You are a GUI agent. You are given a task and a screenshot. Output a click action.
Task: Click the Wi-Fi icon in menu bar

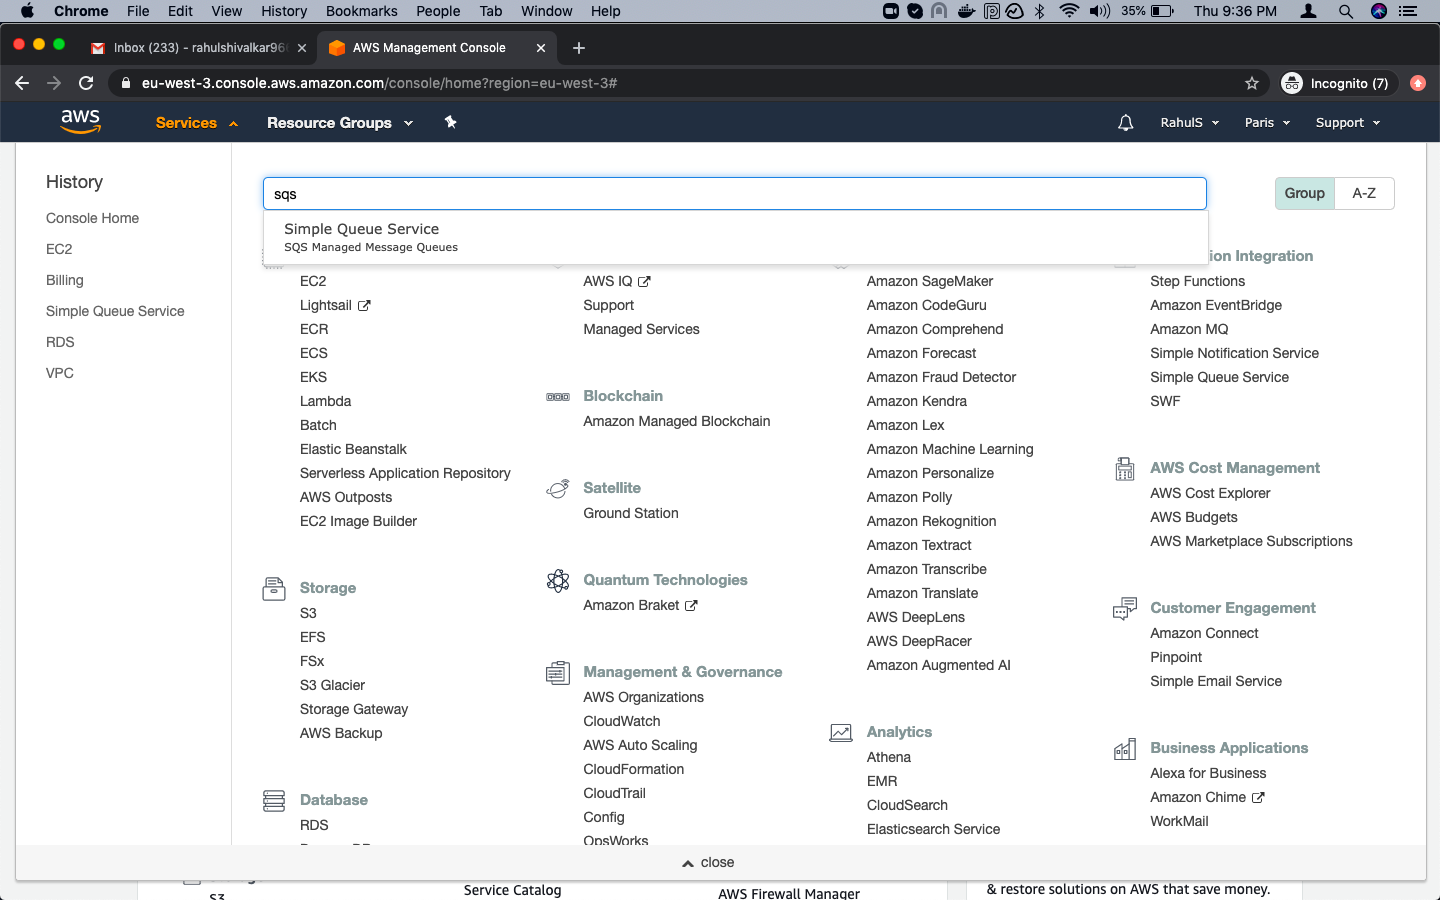click(1069, 11)
